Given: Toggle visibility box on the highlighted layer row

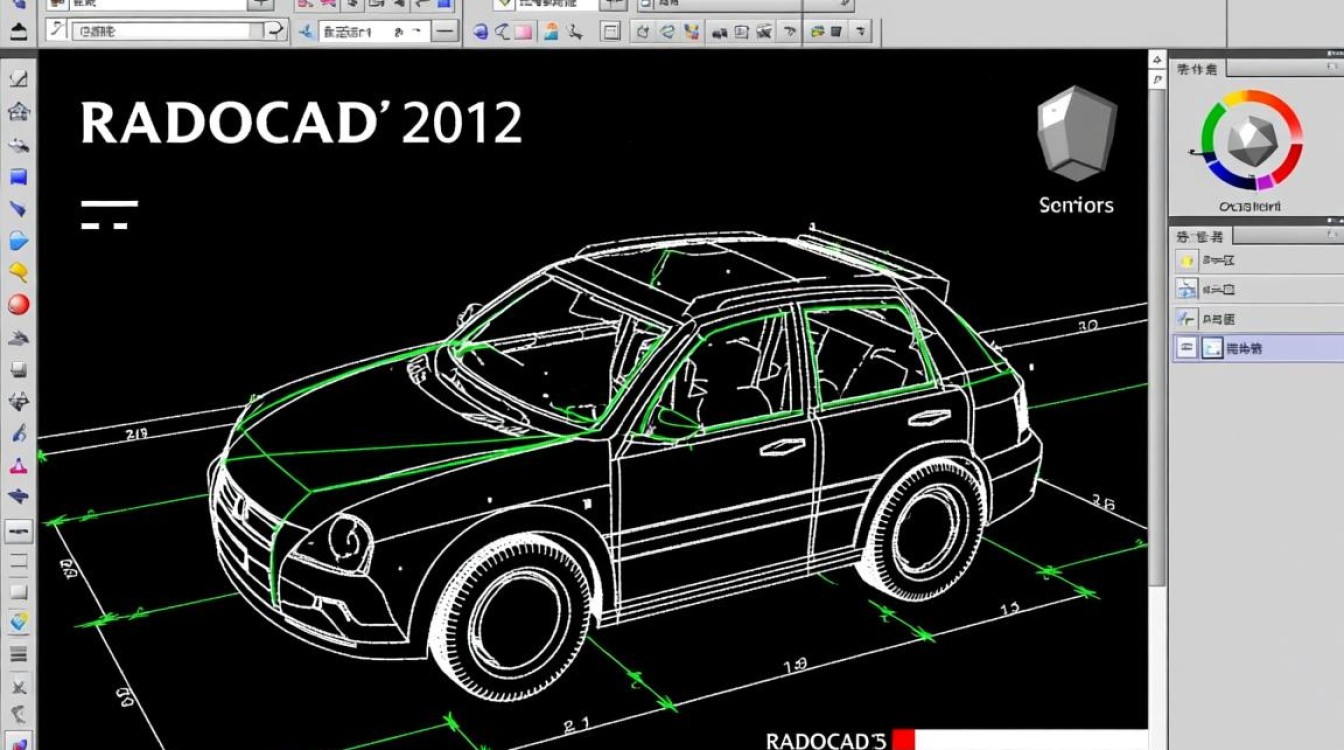Looking at the screenshot, I should (1187, 348).
